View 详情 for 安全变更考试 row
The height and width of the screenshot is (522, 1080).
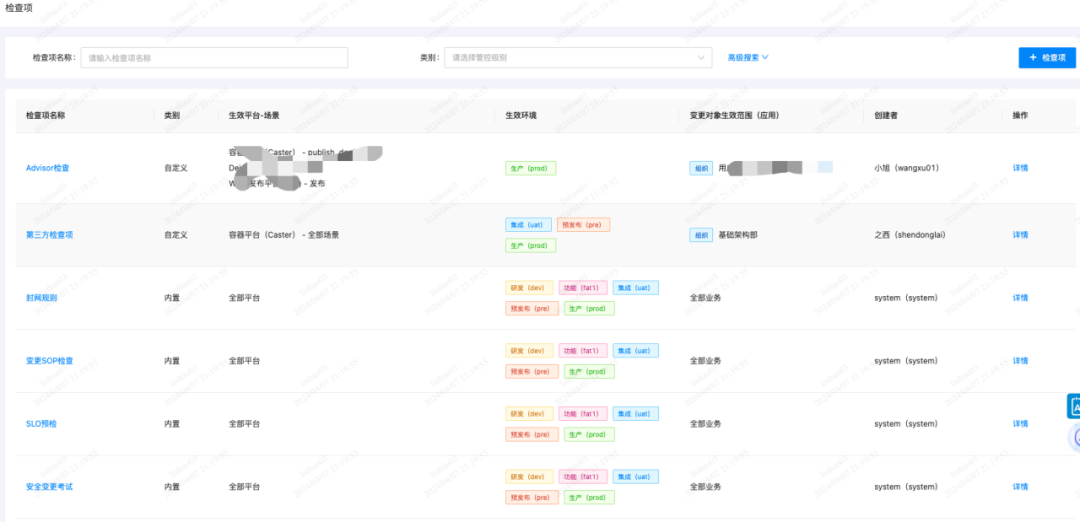point(1020,487)
